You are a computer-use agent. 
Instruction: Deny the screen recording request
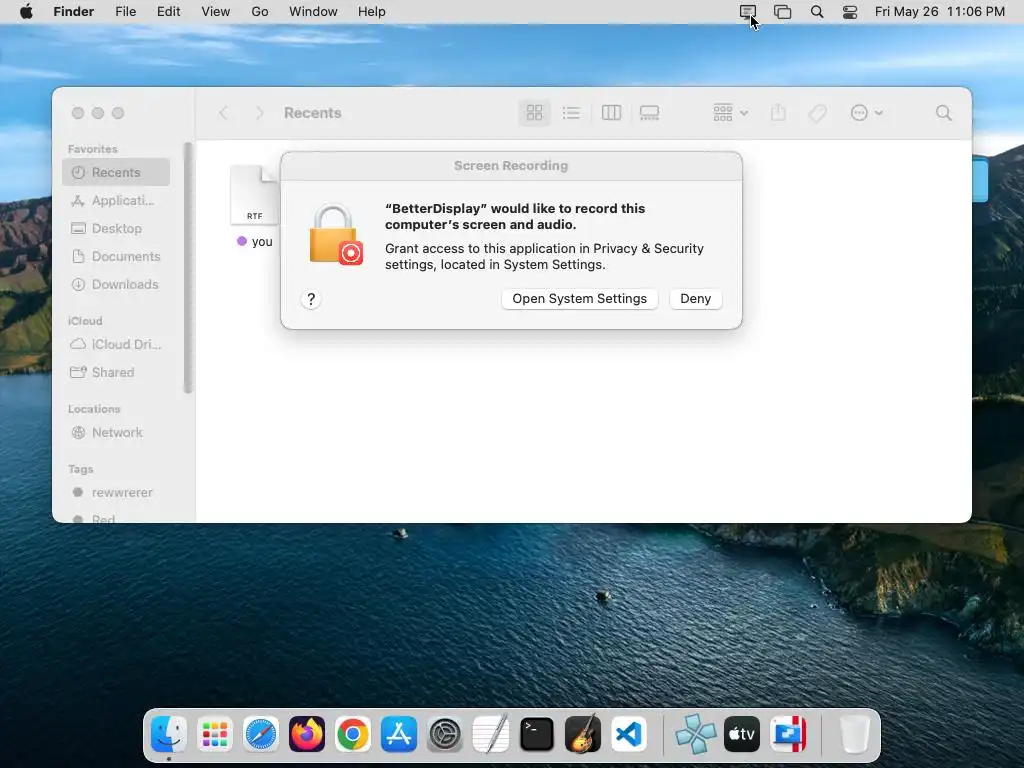pyautogui.click(x=696, y=298)
